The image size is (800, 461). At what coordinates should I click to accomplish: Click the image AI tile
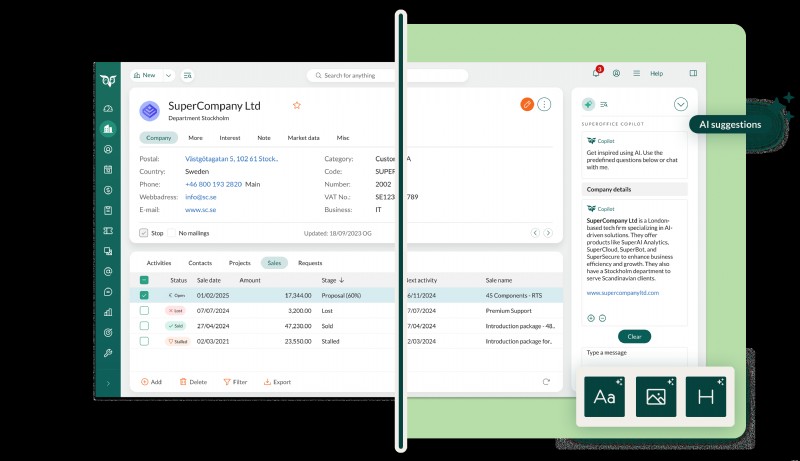656,397
